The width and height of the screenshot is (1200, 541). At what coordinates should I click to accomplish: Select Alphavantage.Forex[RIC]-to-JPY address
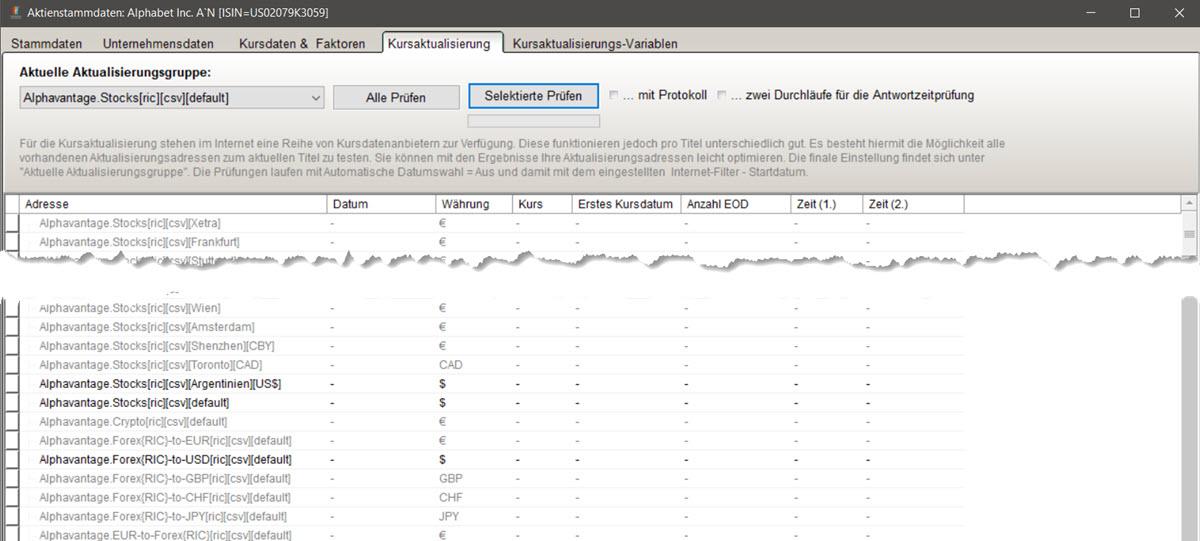(x=163, y=517)
